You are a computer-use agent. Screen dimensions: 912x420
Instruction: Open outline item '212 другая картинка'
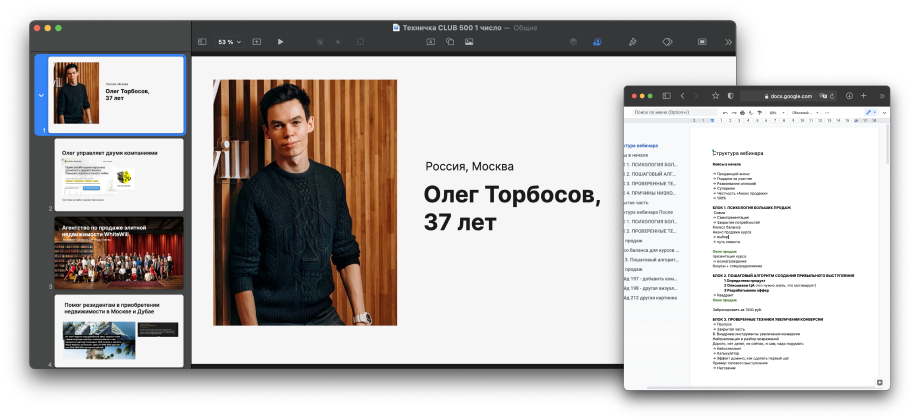[x=651, y=297]
